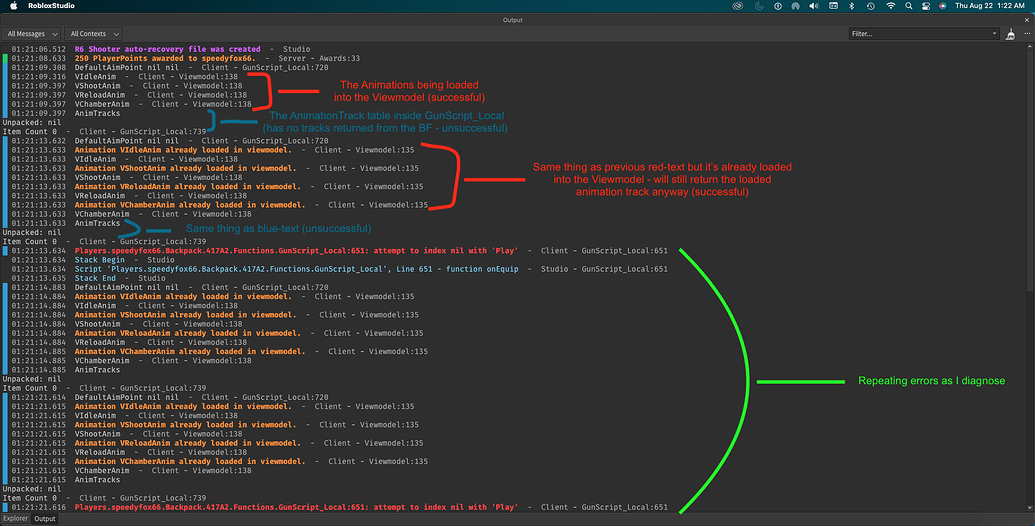Select the 01:21:14.883 DefaultAimPoint nil nil line
Screen dimensions: 1035x526
coord(170,288)
